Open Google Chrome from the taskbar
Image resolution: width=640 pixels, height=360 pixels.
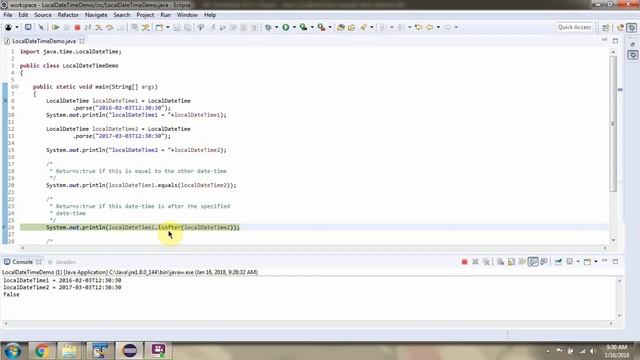[41, 351]
